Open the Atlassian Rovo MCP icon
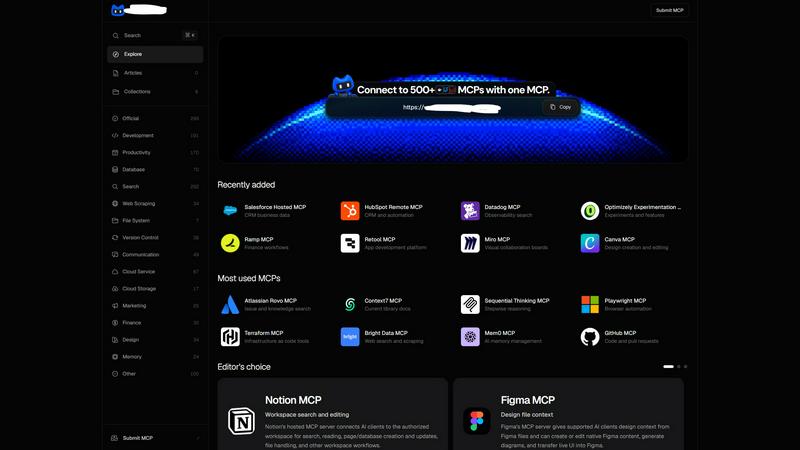Image resolution: width=800 pixels, height=450 pixels. click(x=230, y=305)
